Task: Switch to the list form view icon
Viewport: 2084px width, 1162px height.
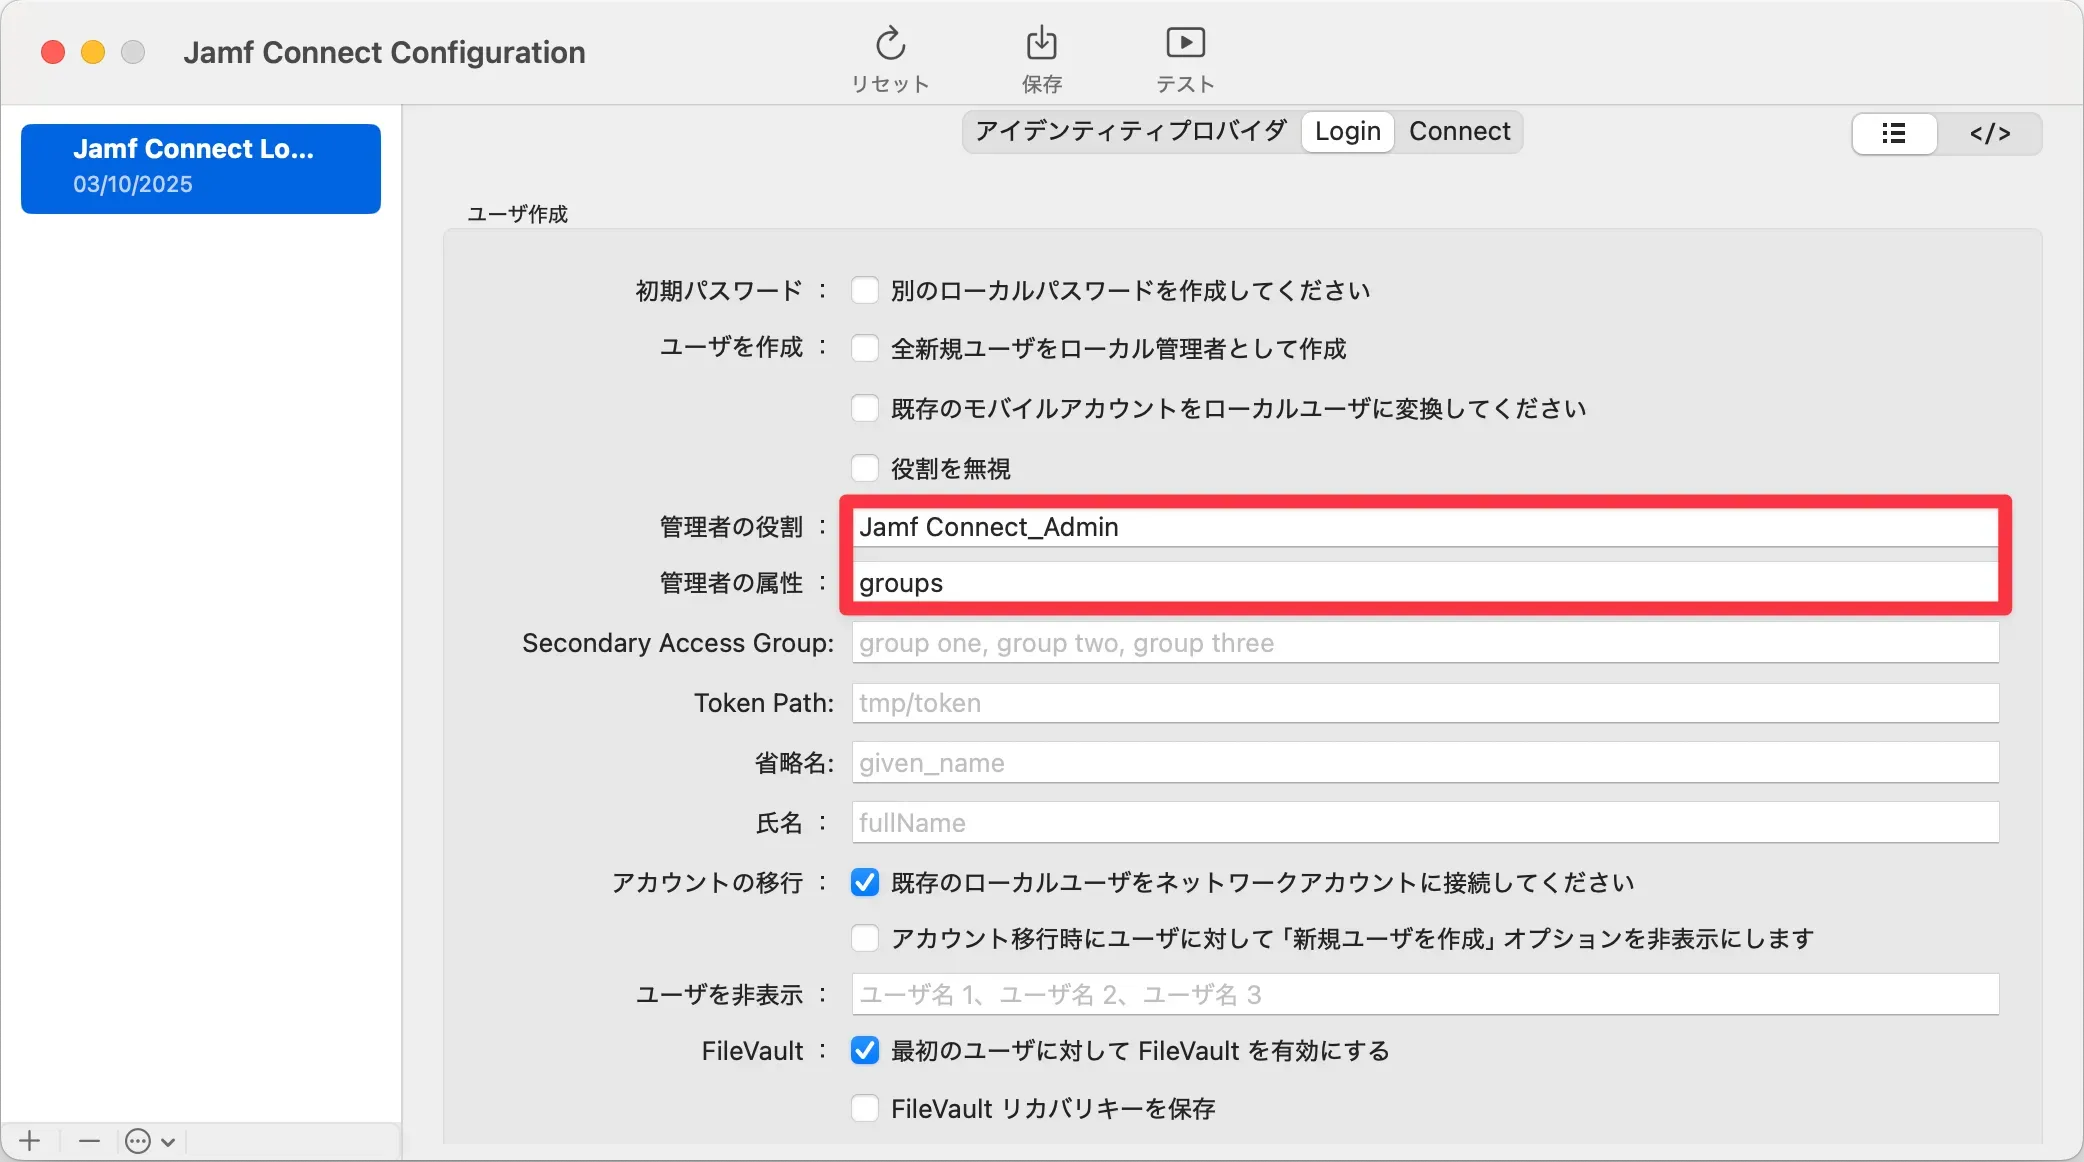Action: (1894, 133)
